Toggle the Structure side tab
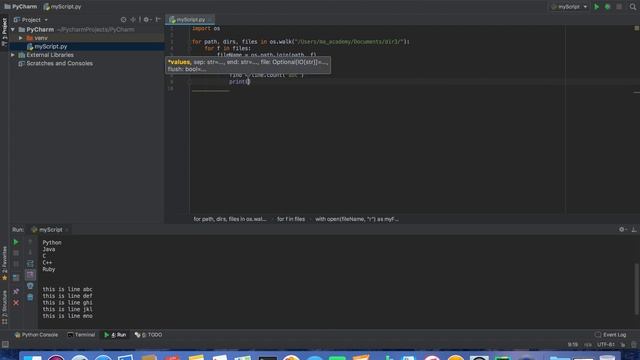The image size is (640, 360). click(x=4, y=307)
